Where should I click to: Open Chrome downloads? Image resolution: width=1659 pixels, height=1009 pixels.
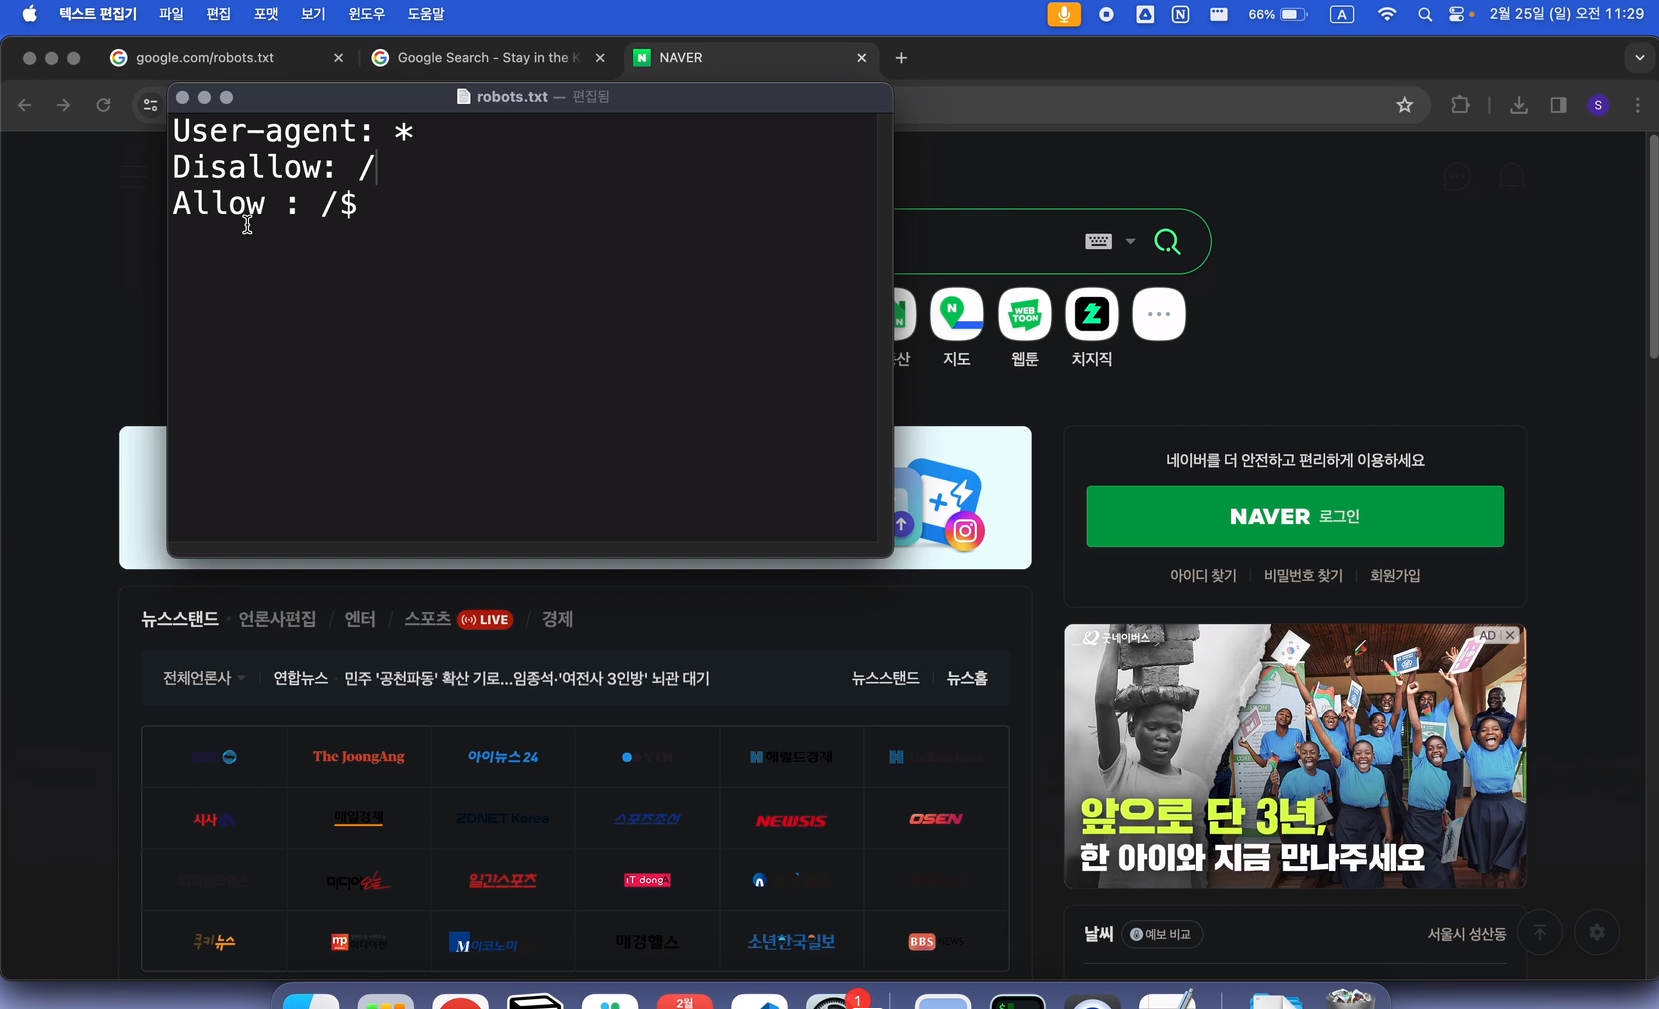pyautogui.click(x=1519, y=105)
